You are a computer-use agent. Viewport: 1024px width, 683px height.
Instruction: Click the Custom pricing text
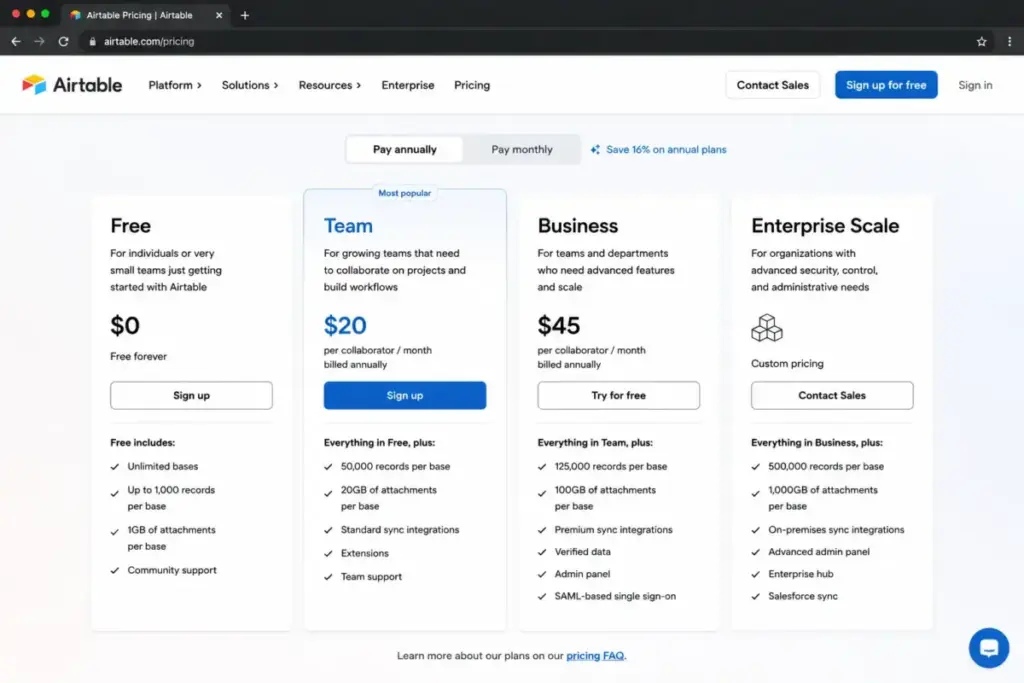tap(787, 364)
